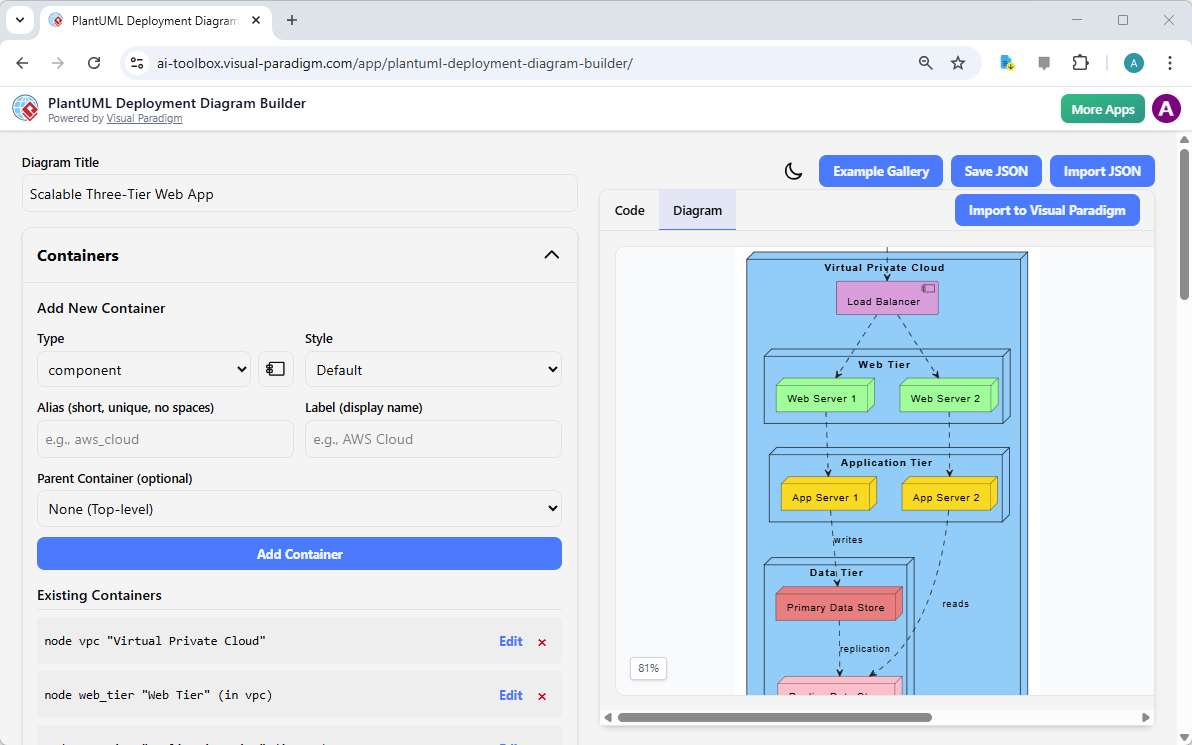The height and width of the screenshot is (745, 1192).
Task: Switch to the Code tab
Action: point(629,210)
